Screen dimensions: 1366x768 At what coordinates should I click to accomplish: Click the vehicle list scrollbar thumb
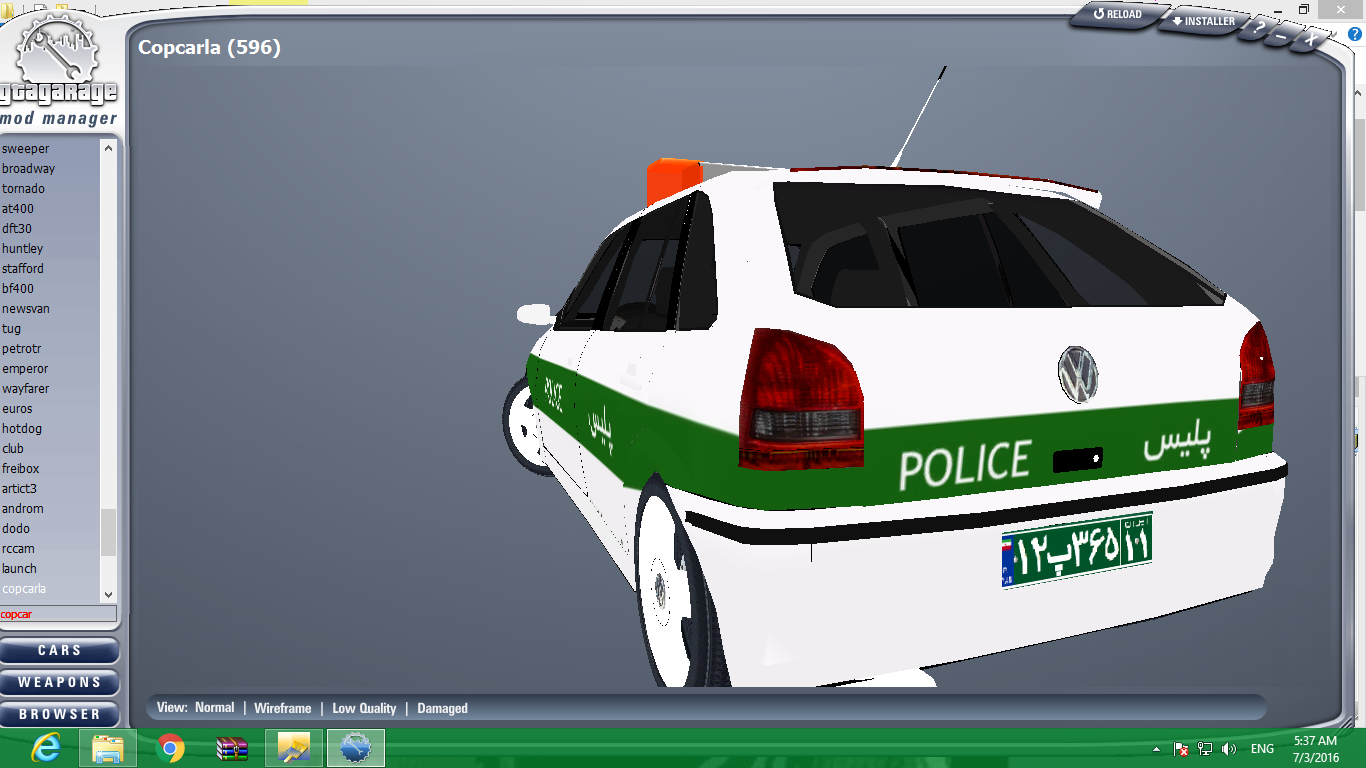coord(109,532)
